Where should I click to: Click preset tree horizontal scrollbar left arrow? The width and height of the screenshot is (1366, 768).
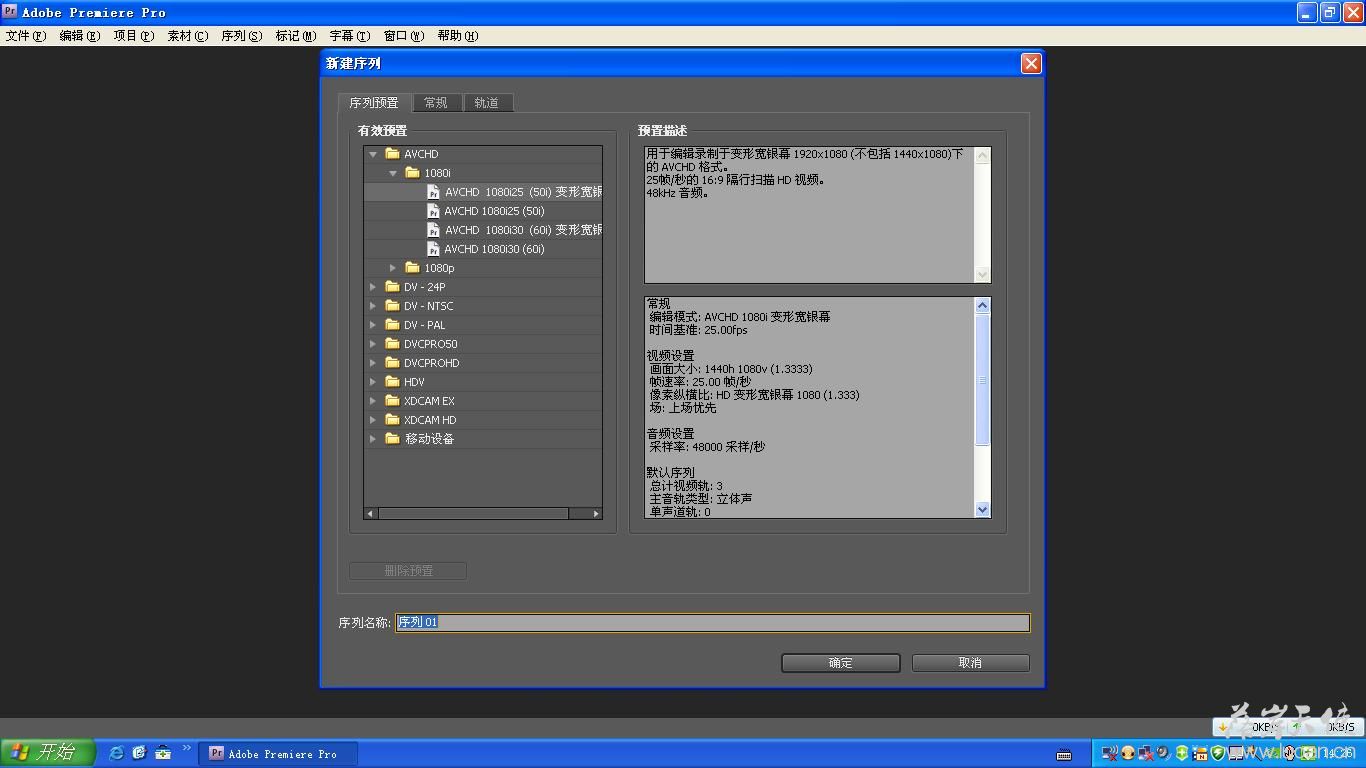[370, 513]
